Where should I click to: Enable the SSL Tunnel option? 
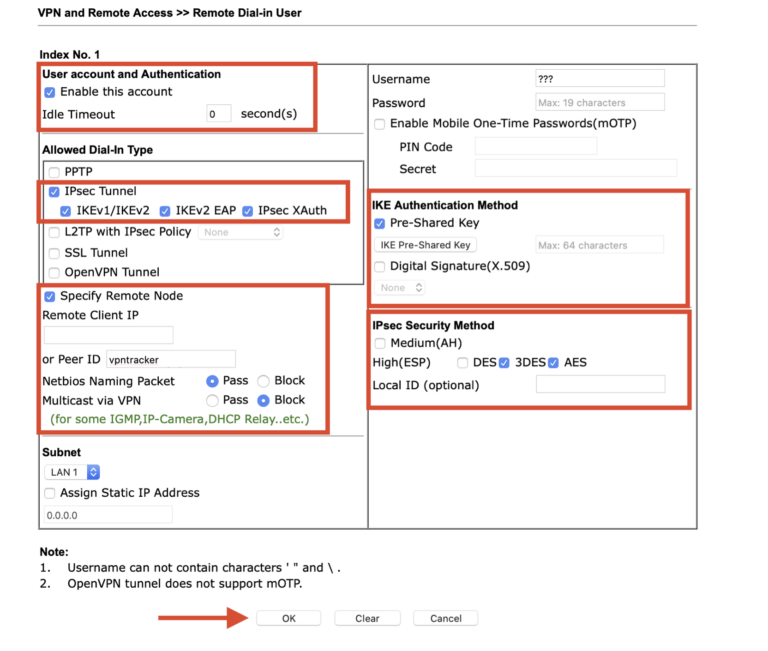[54, 253]
